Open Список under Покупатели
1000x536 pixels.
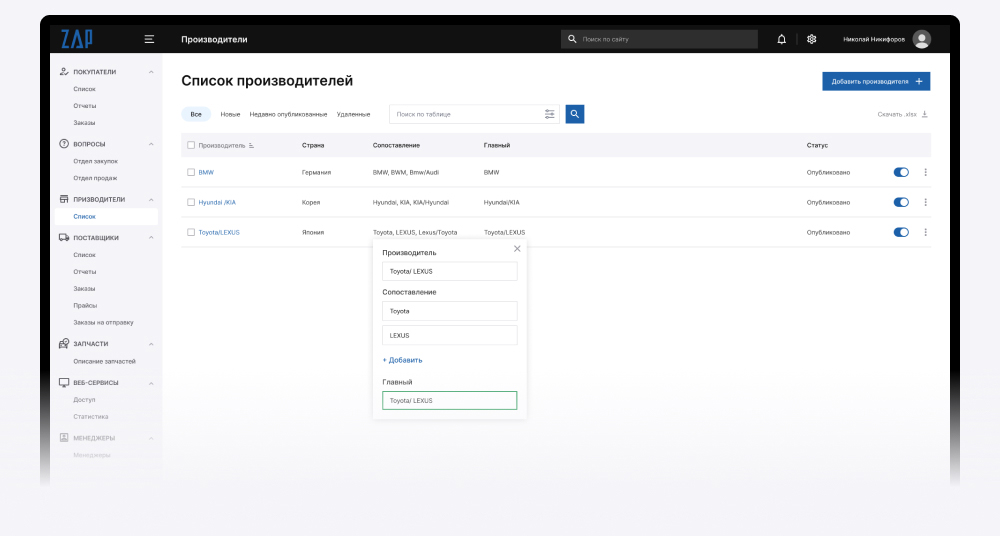click(84, 89)
